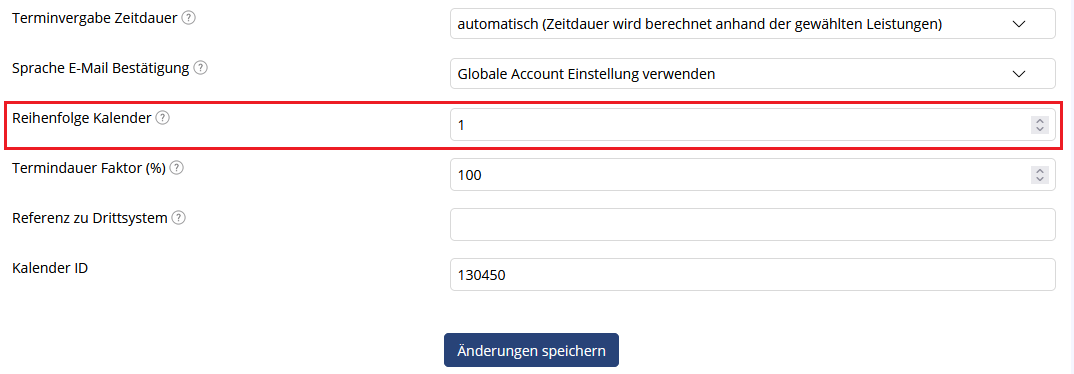
Task: Click the Referenz zu Drittsystem label text
Action: click(90, 218)
